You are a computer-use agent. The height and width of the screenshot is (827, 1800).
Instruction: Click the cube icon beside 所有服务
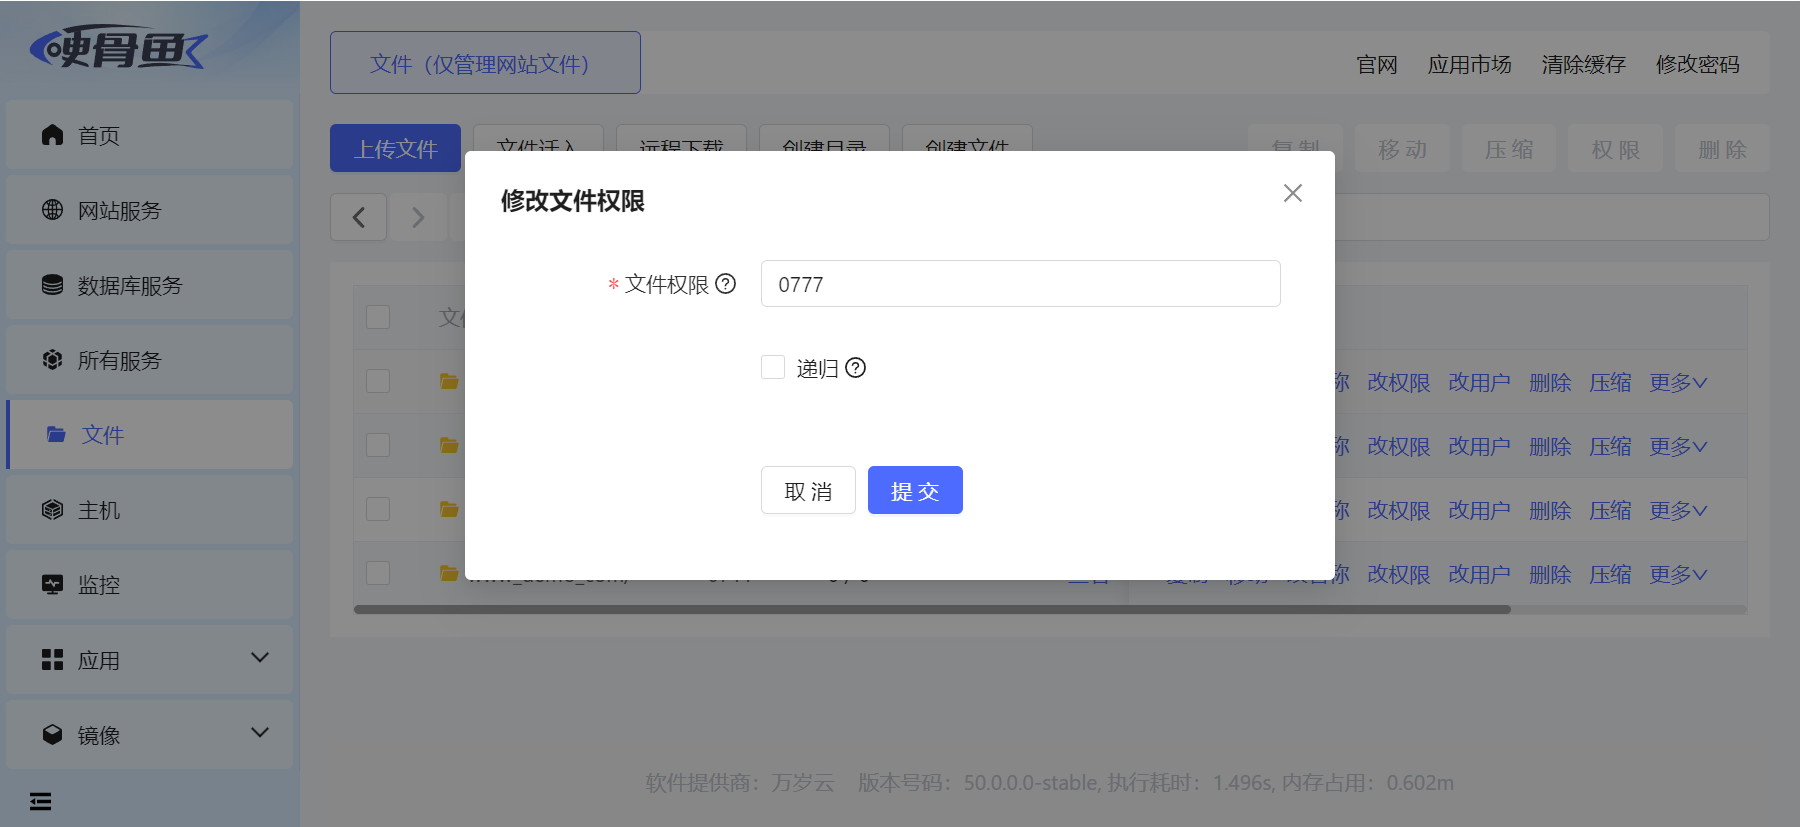pyautogui.click(x=52, y=360)
